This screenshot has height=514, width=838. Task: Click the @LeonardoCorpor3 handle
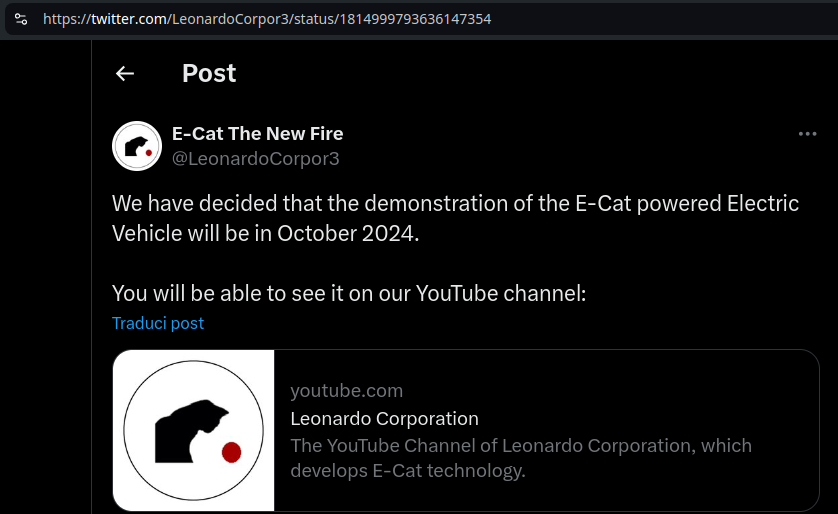pos(256,159)
